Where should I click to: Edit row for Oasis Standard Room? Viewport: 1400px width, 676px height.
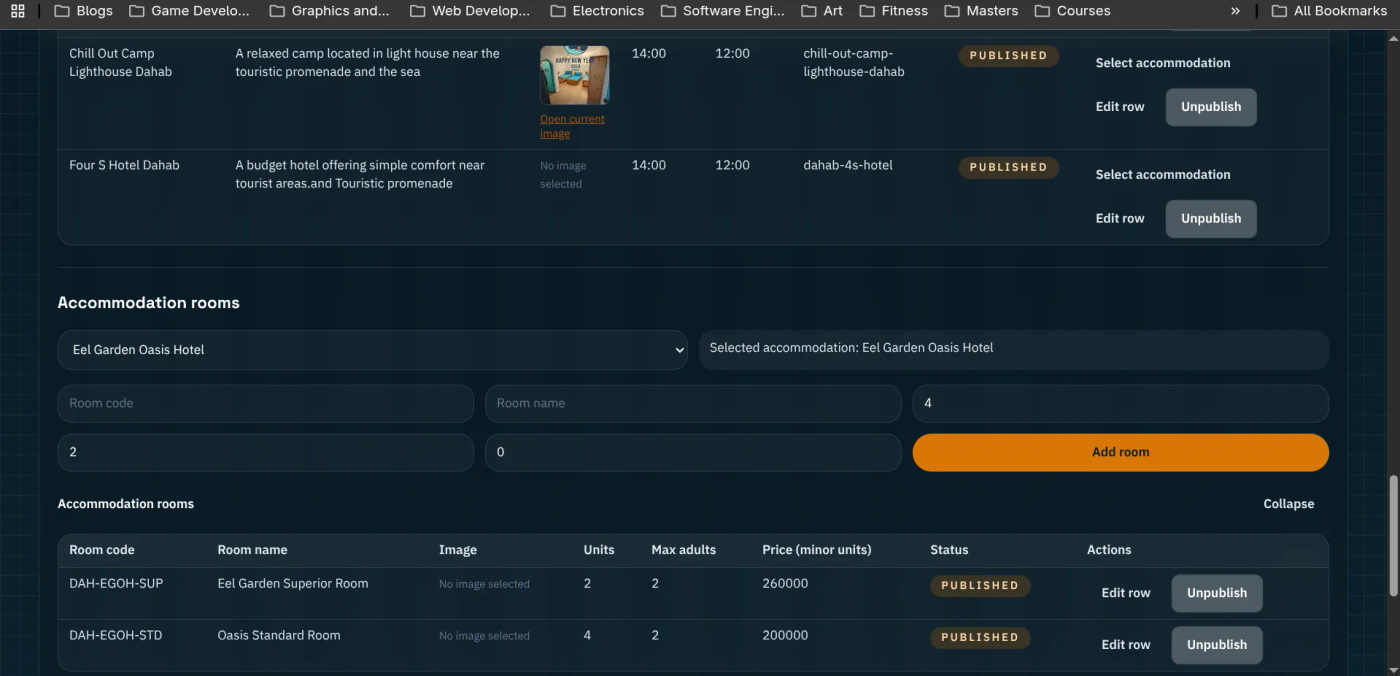click(1125, 645)
